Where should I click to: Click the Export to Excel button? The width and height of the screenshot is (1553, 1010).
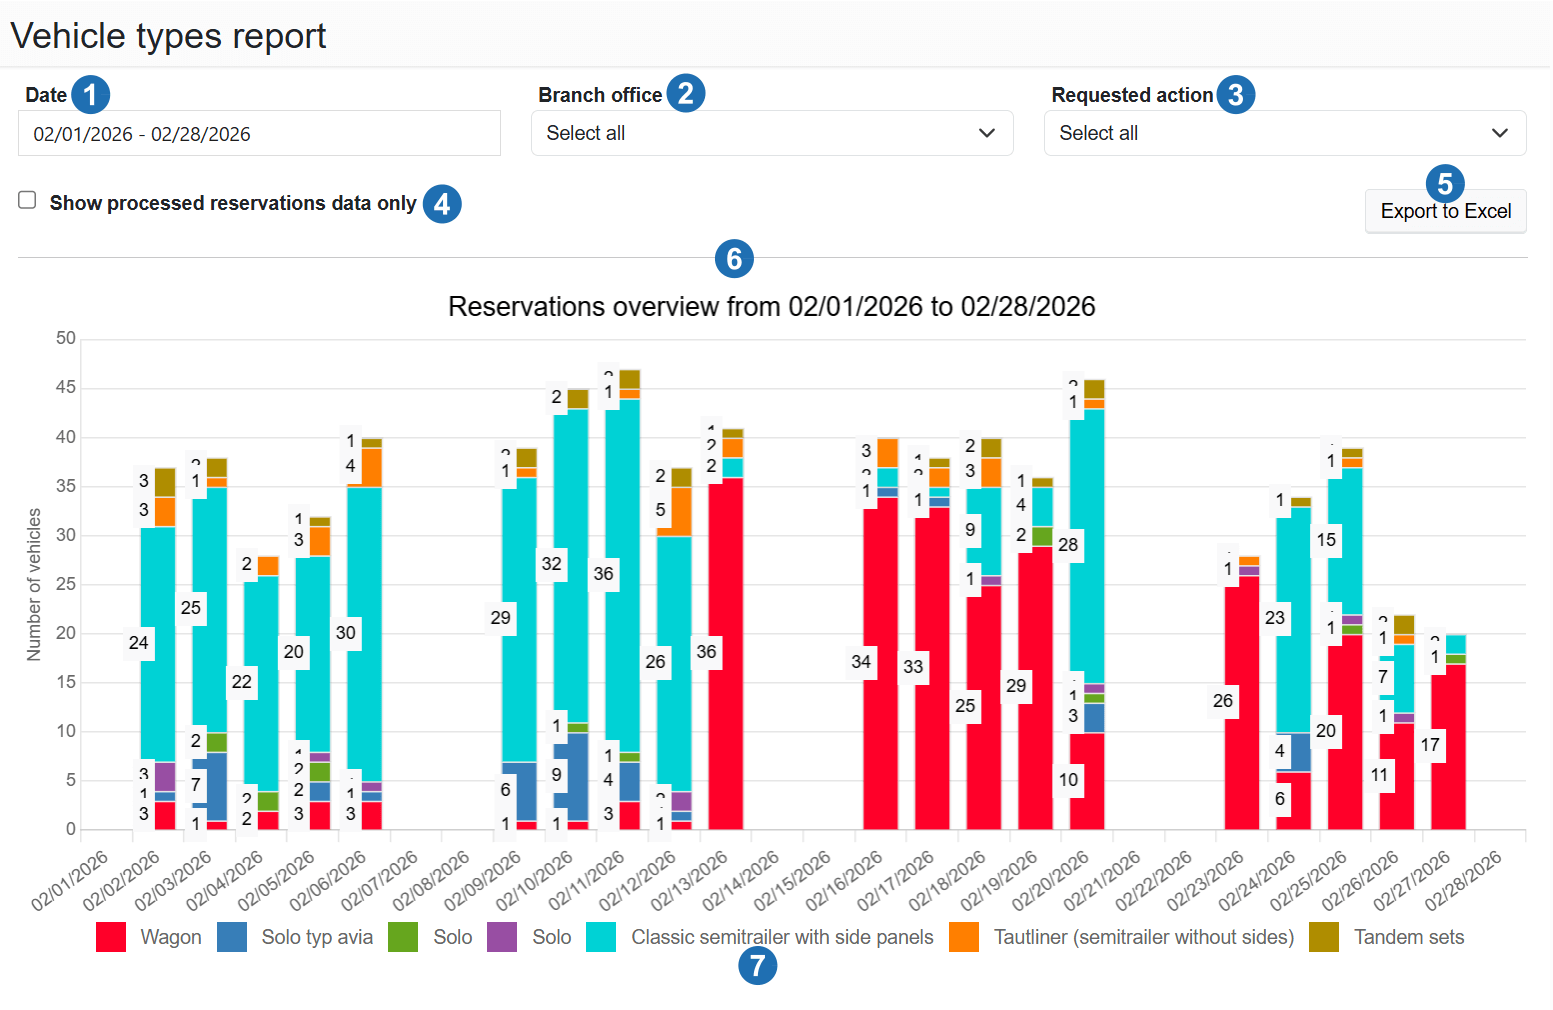[1445, 212]
